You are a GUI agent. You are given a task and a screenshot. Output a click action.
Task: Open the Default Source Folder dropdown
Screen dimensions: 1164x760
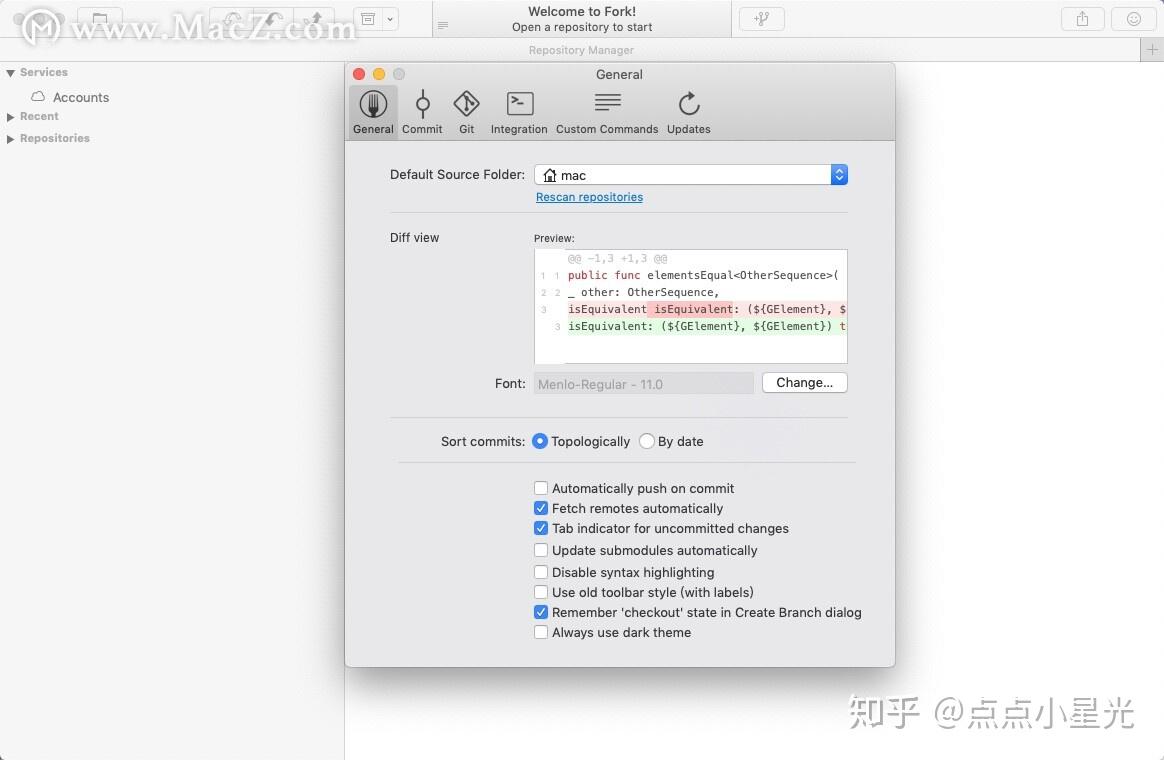pyautogui.click(x=838, y=174)
